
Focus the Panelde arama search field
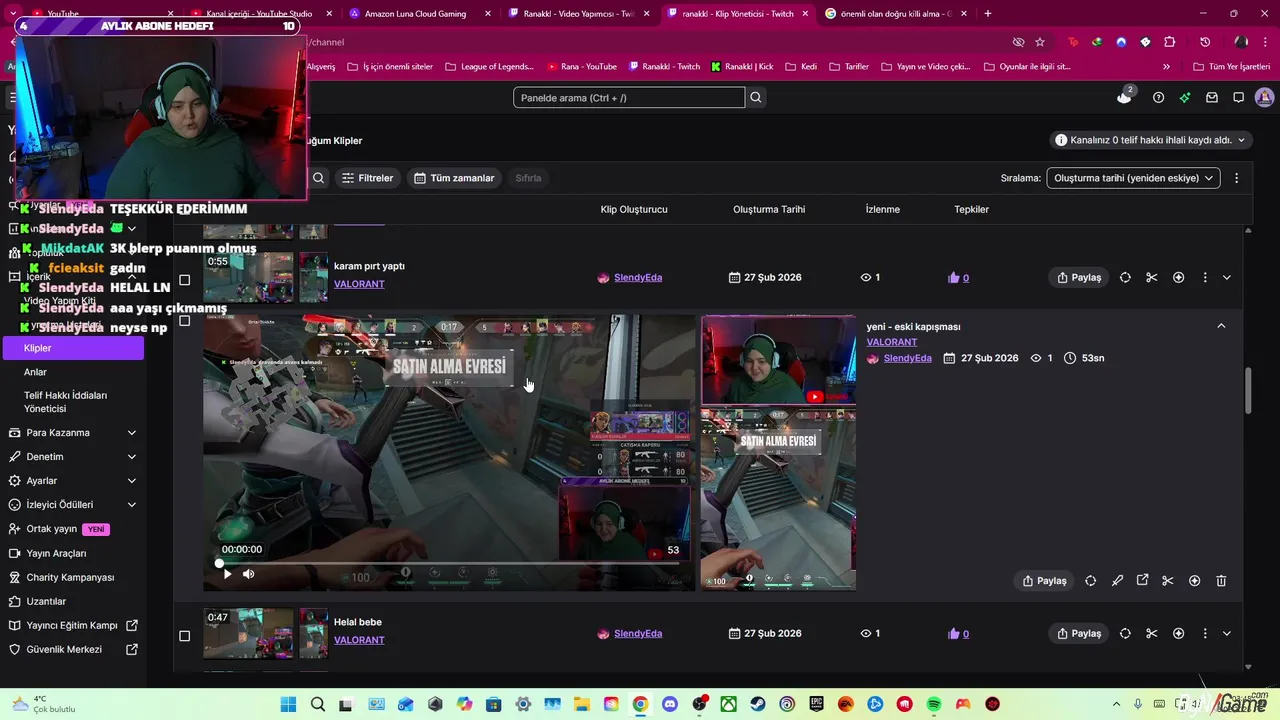629,97
